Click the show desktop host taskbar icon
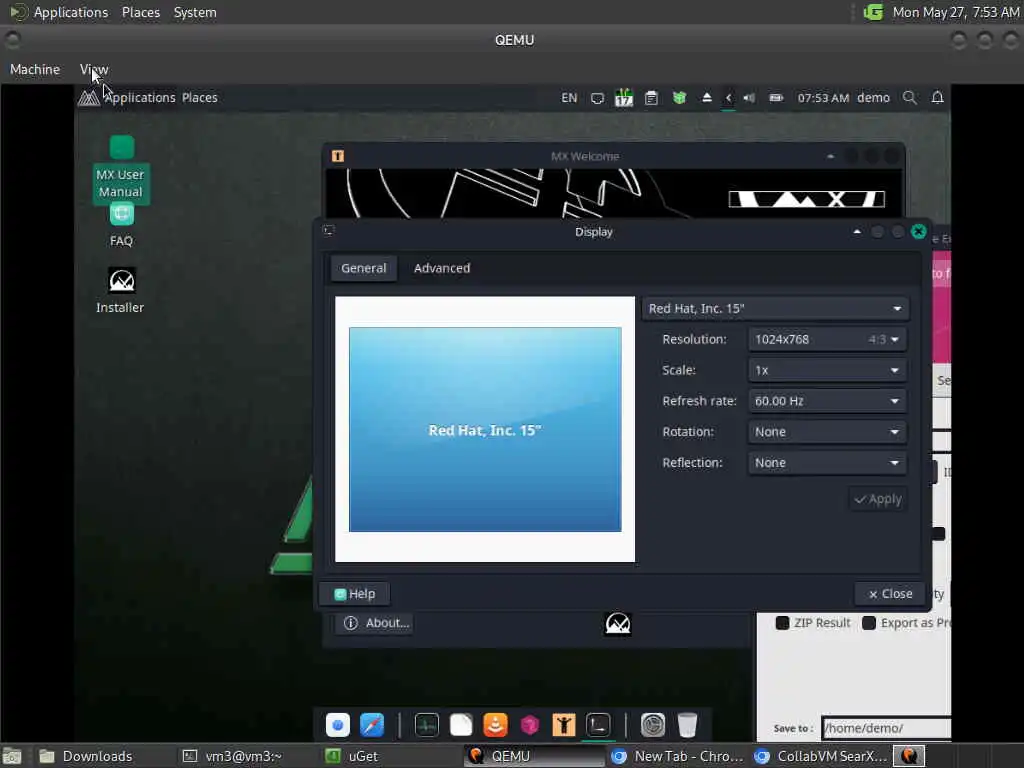 [x=12, y=756]
